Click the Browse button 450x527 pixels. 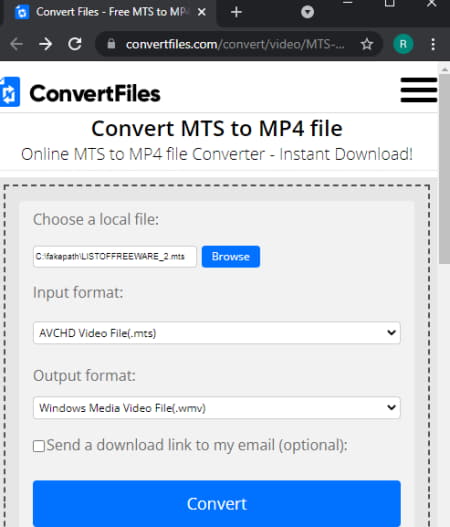[x=231, y=257]
